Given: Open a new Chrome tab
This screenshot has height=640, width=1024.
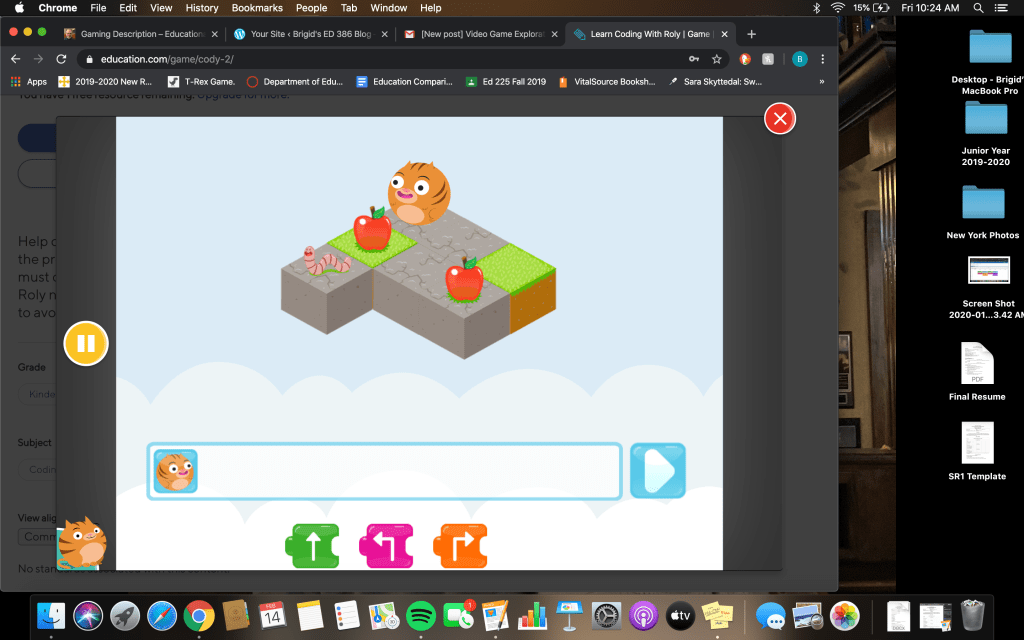Looking at the screenshot, I should coord(752,34).
